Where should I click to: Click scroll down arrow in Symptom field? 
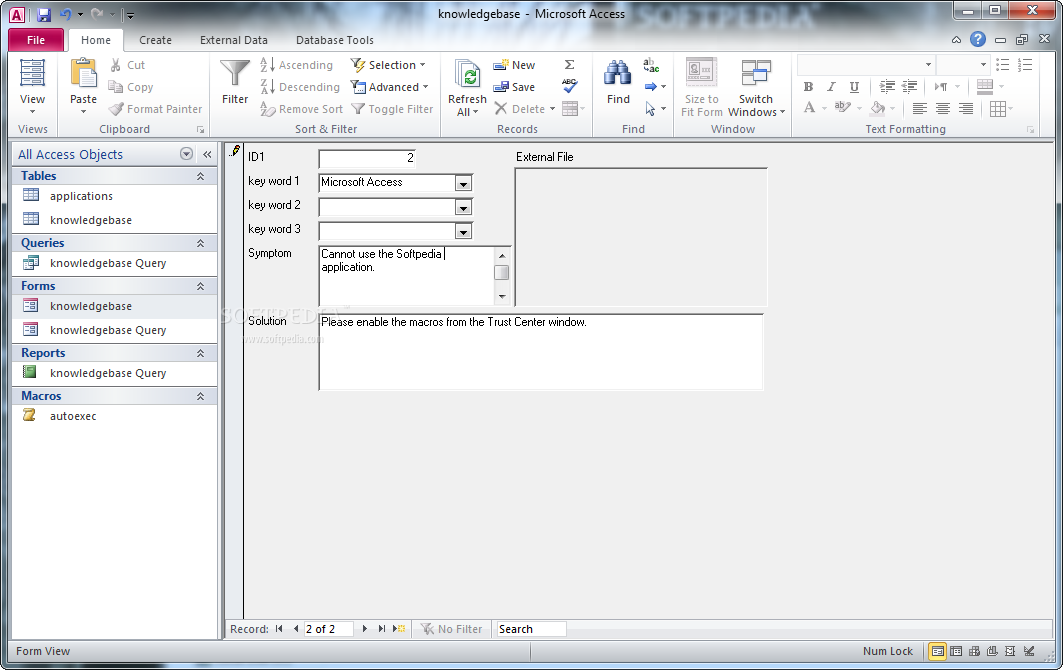tap(502, 296)
